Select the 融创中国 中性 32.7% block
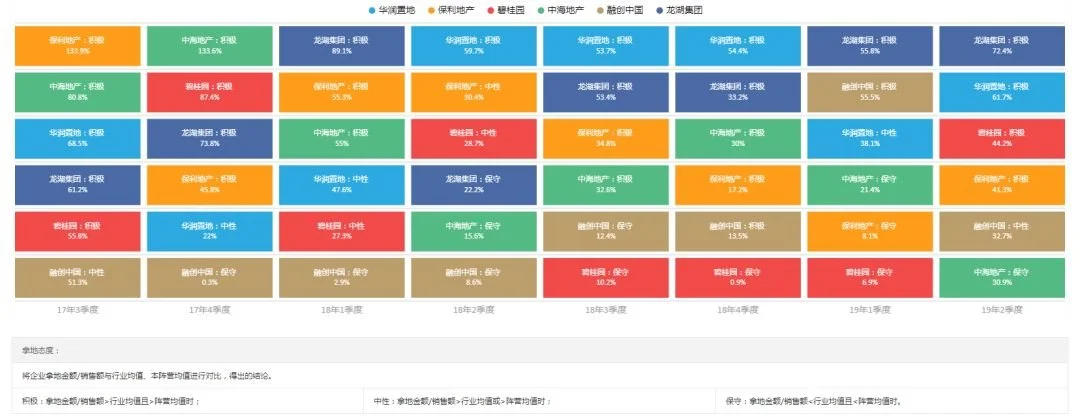This screenshot has height=419, width=1080. pyautogui.click(x=1002, y=232)
